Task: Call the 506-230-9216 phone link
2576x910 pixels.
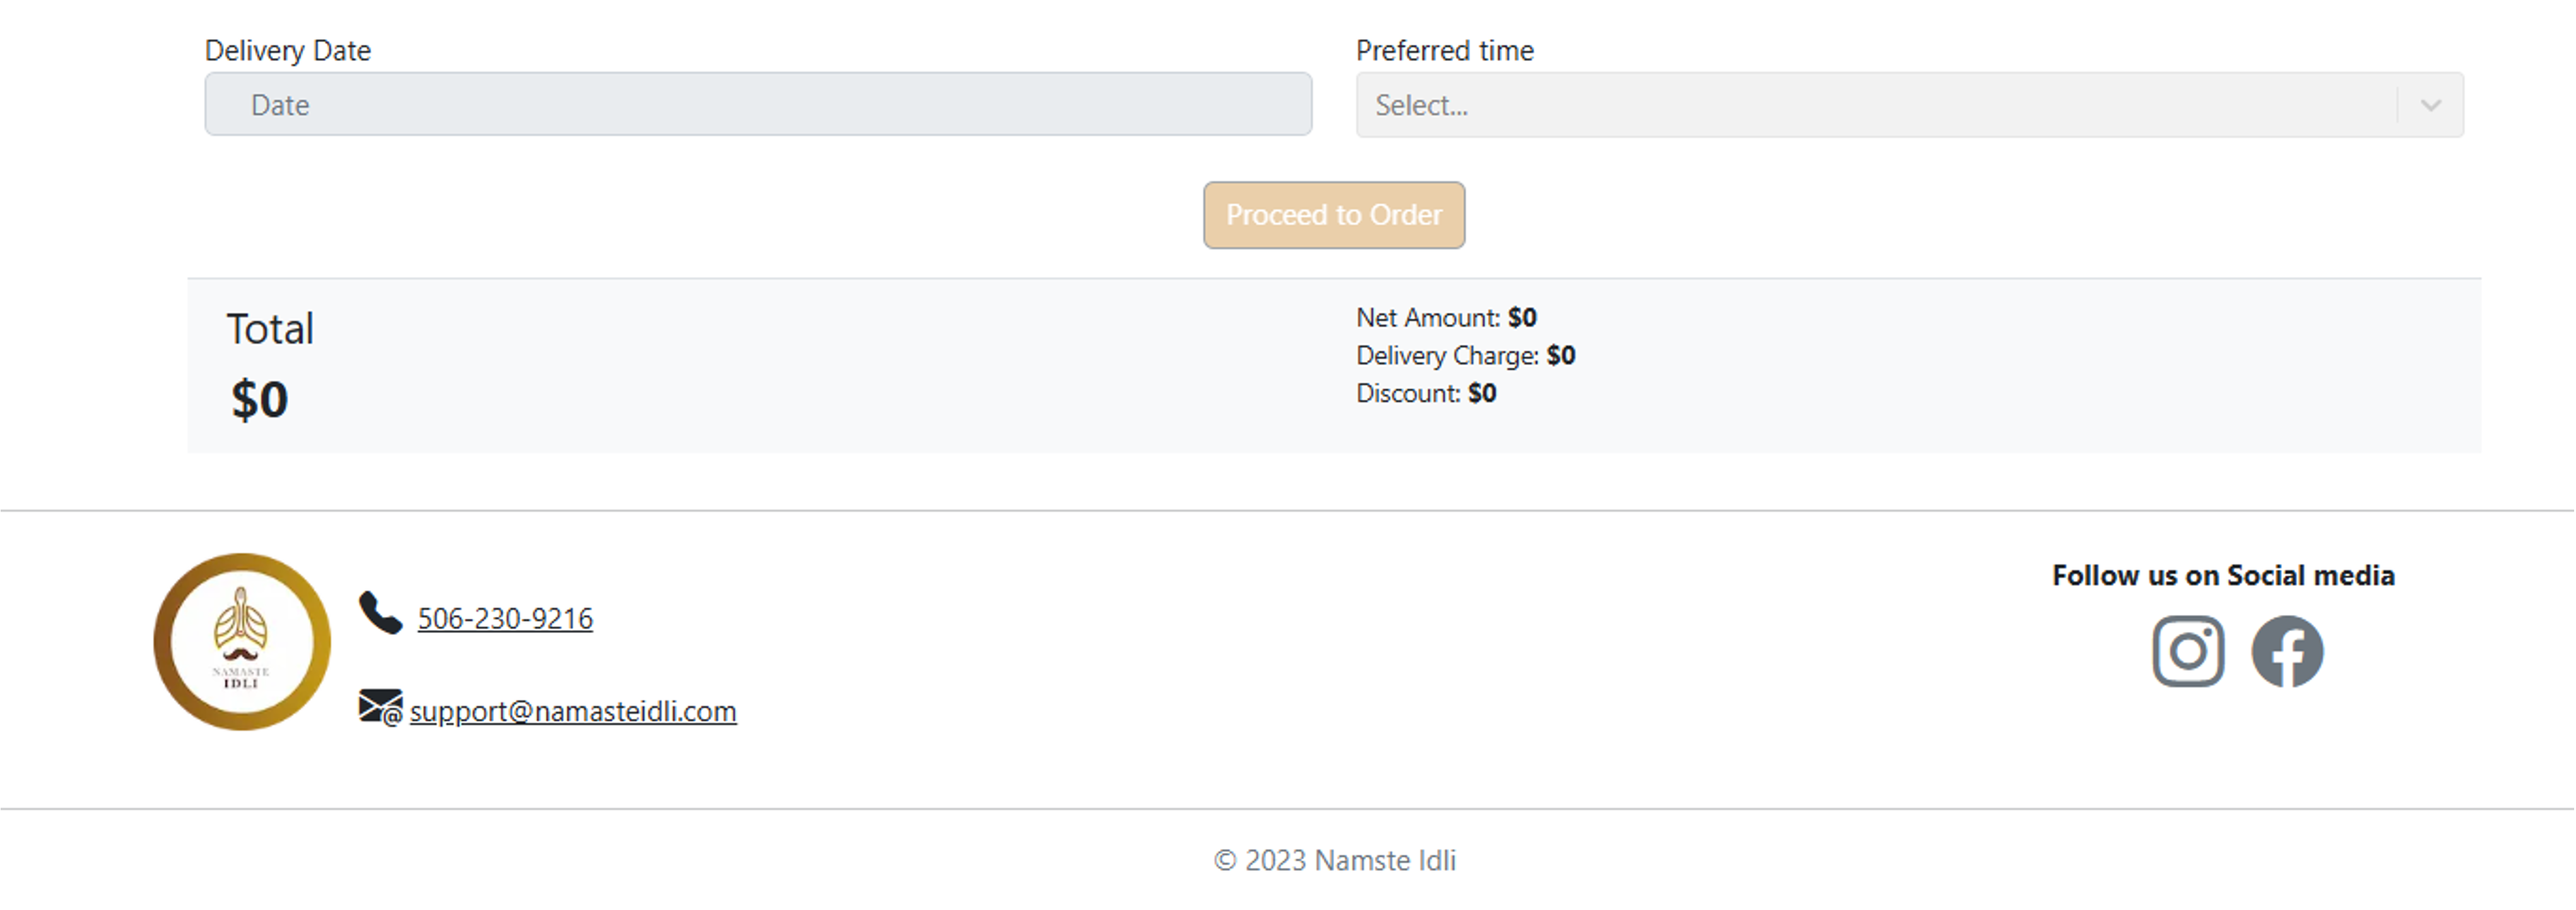Action: click(505, 619)
